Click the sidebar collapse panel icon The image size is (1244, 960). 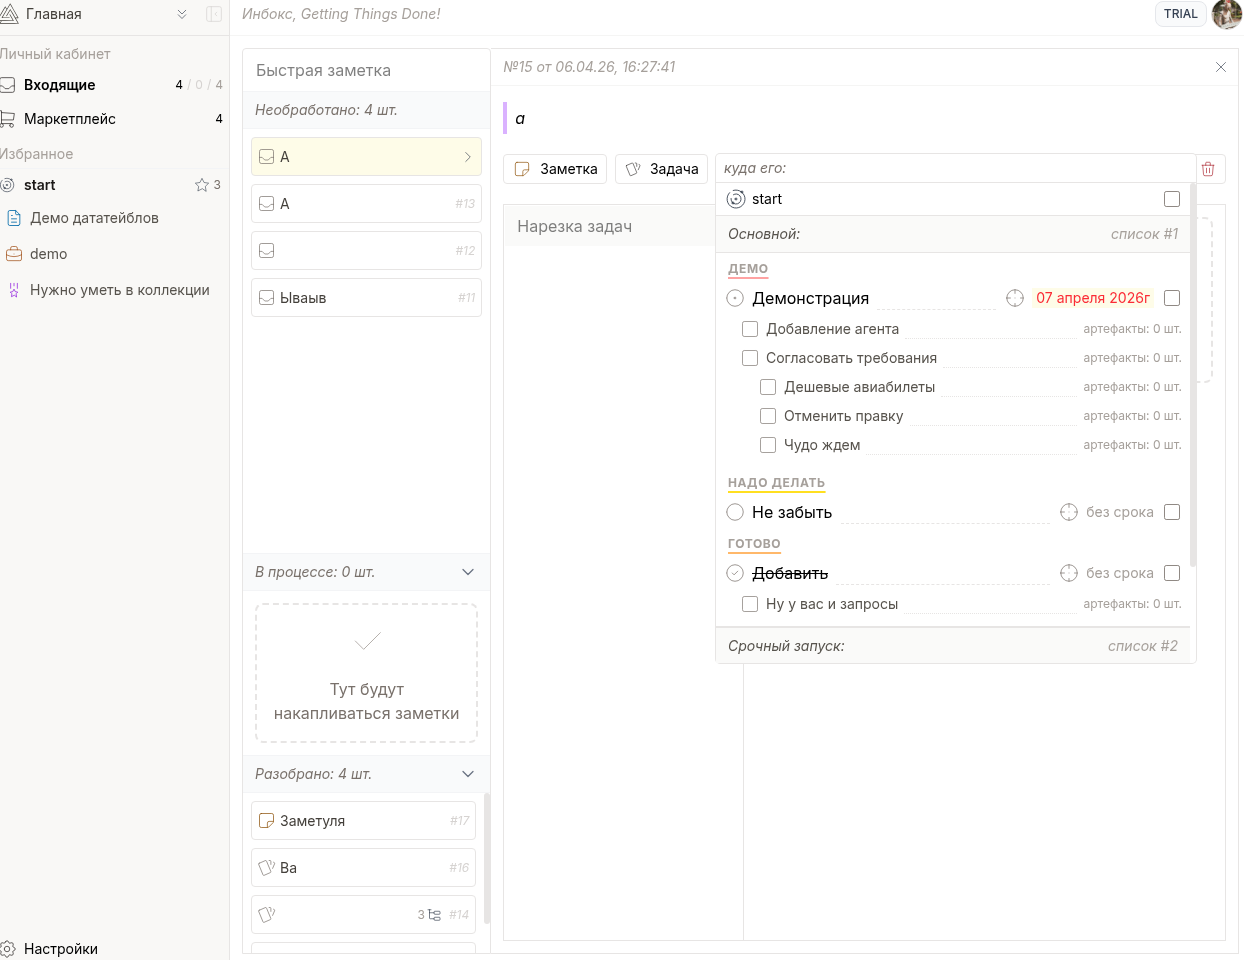[214, 14]
